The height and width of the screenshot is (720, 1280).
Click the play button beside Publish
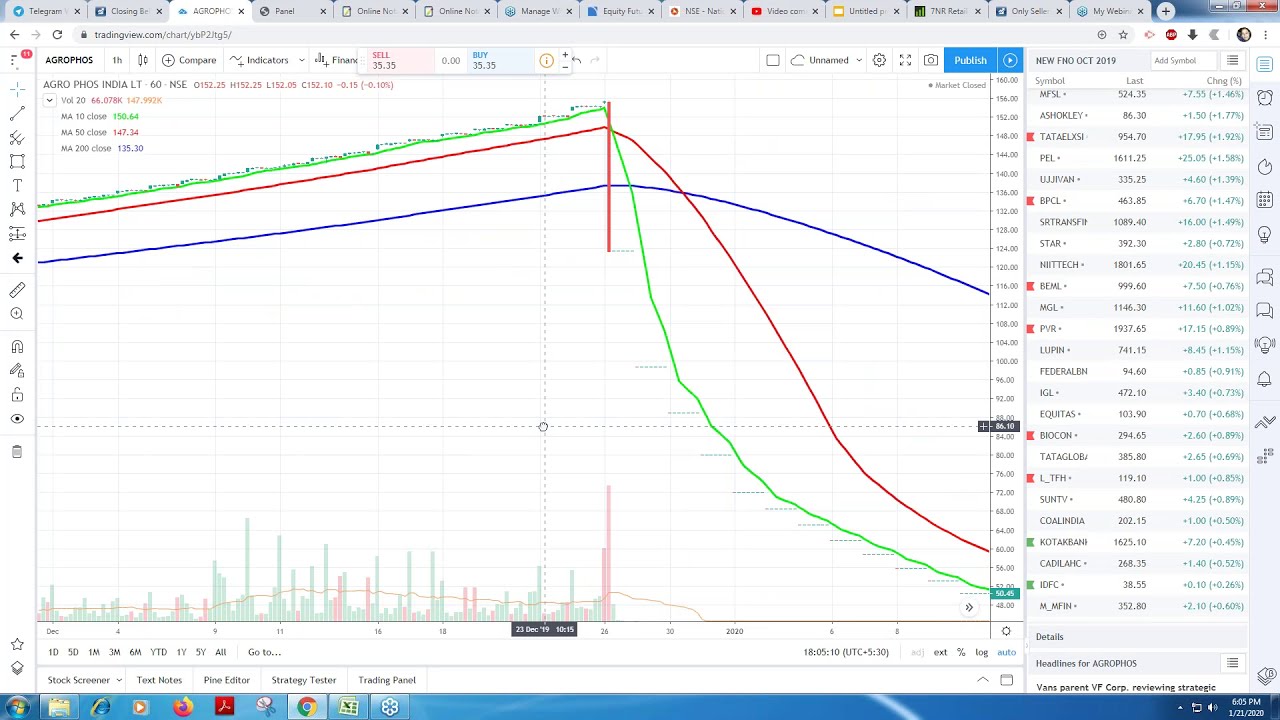tap(1010, 60)
